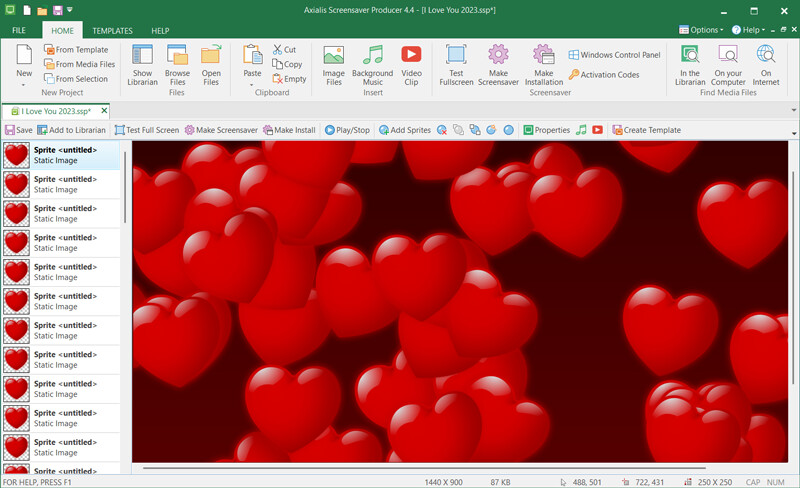Expand the New project dropdown
Screen dimensions: 800x488
[24, 84]
